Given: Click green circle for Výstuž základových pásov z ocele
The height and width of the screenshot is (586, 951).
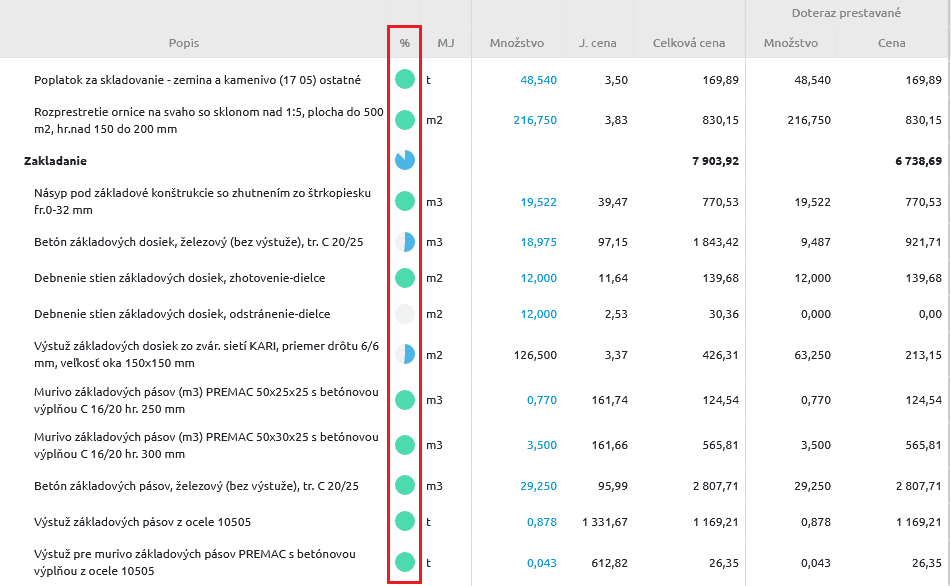Looking at the screenshot, I should (x=404, y=521).
